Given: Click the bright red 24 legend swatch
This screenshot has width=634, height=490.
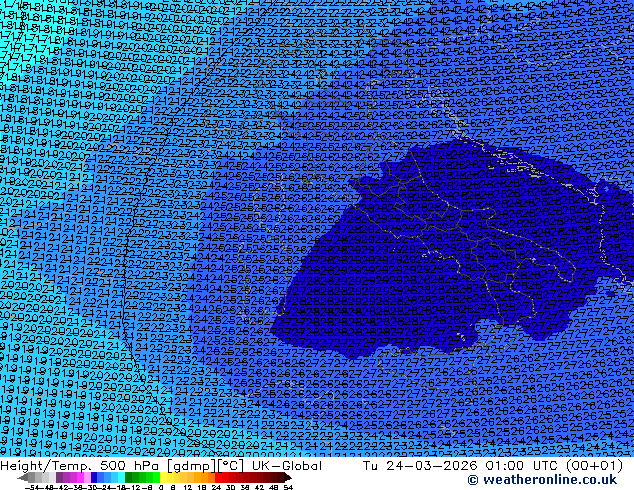Looking at the screenshot, I should click(x=218, y=477).
